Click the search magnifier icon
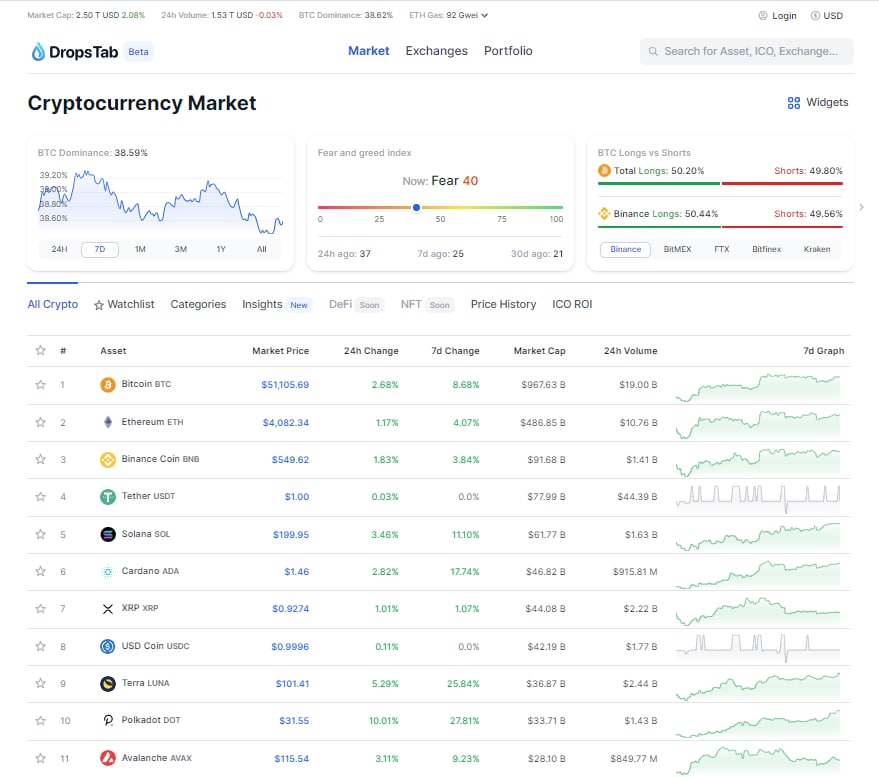The width and height of the screenshot is (879, 777). coord(653,52)
